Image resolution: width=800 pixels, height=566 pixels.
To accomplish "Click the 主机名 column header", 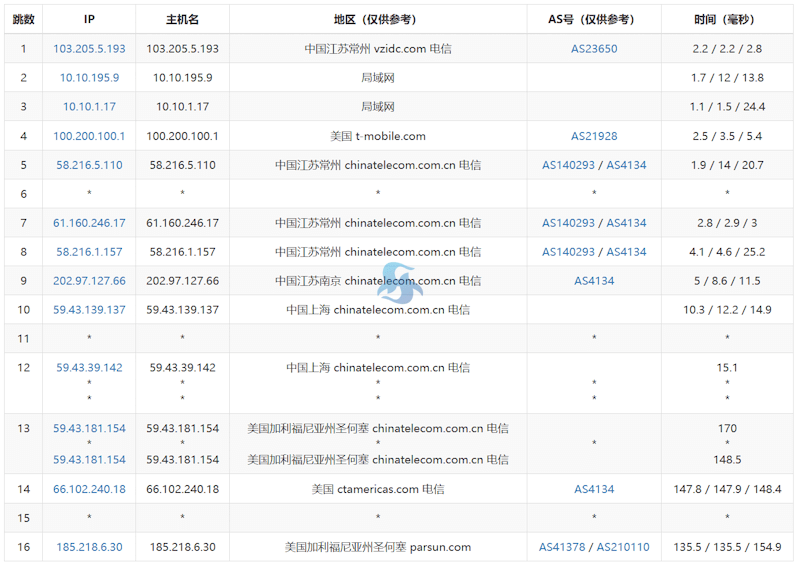I will [x=182, y=19].
